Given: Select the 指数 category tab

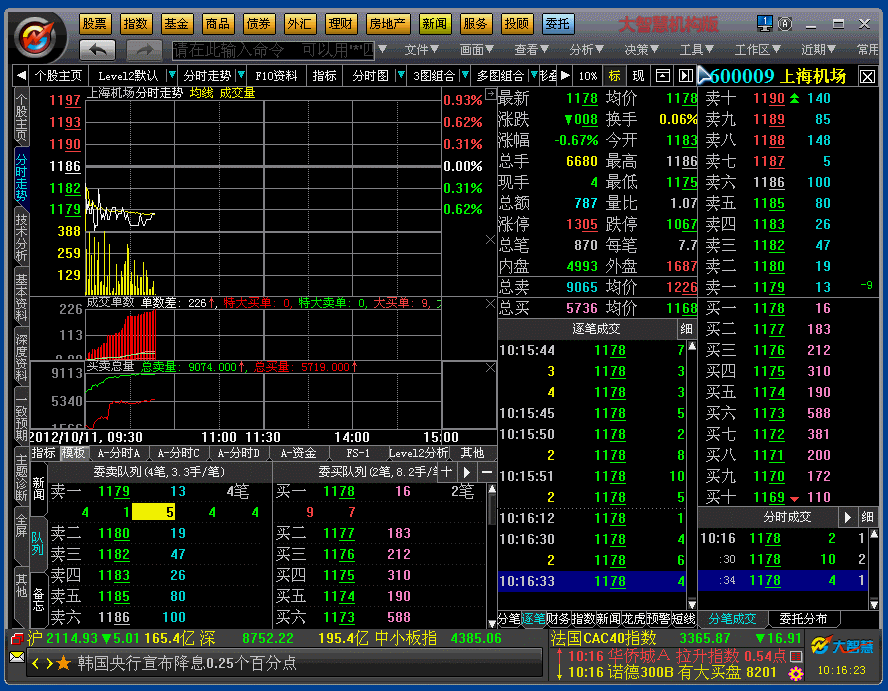Looking at the screenshot, I should point(135,24).
